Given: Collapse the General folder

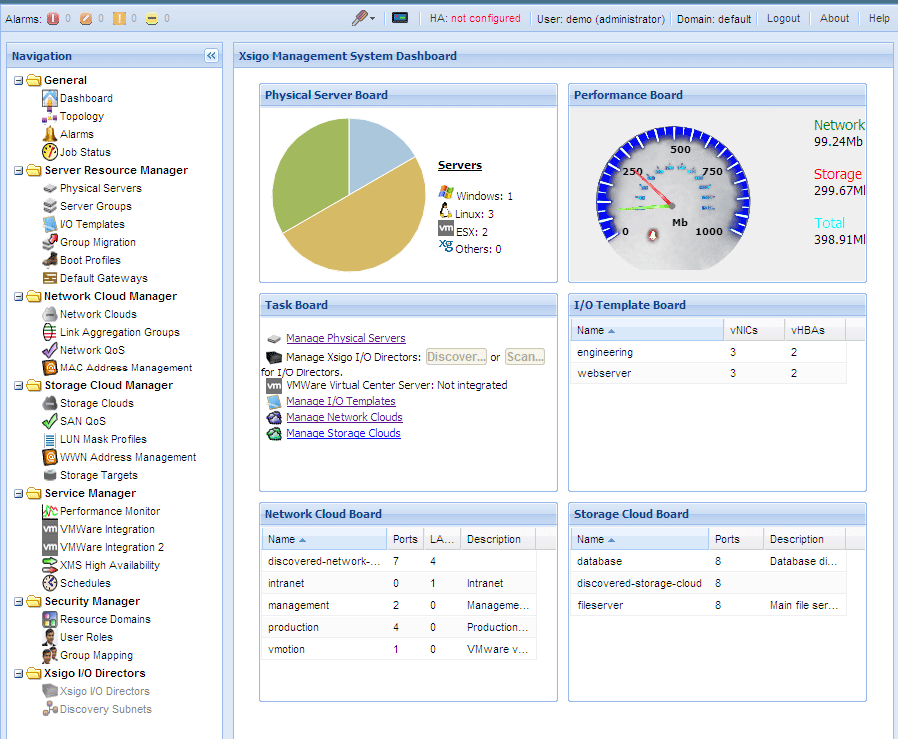Looking at the screenshot, I should [x=18, y=80].
